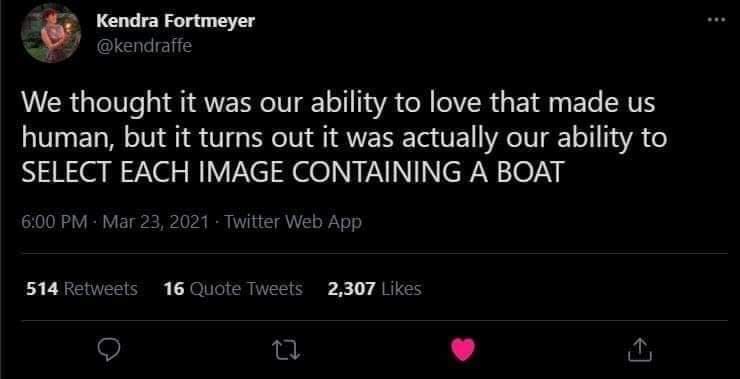
Task: Unlike the tweet via pink heart
Action: (x=463, y=350)
